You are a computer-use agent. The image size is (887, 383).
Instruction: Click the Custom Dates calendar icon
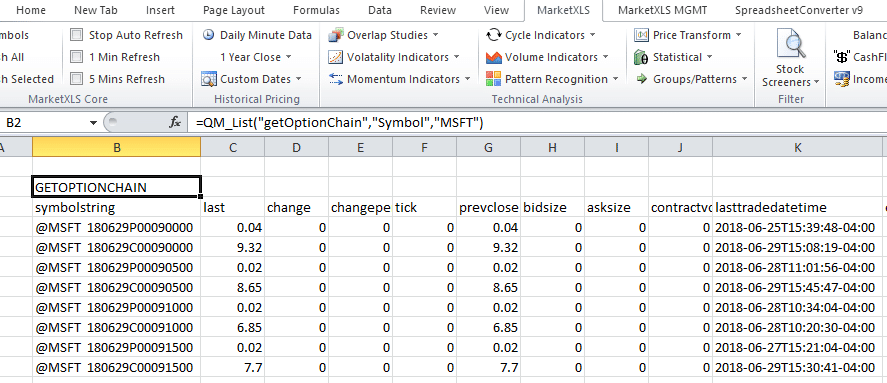click(x=209, y=79)
